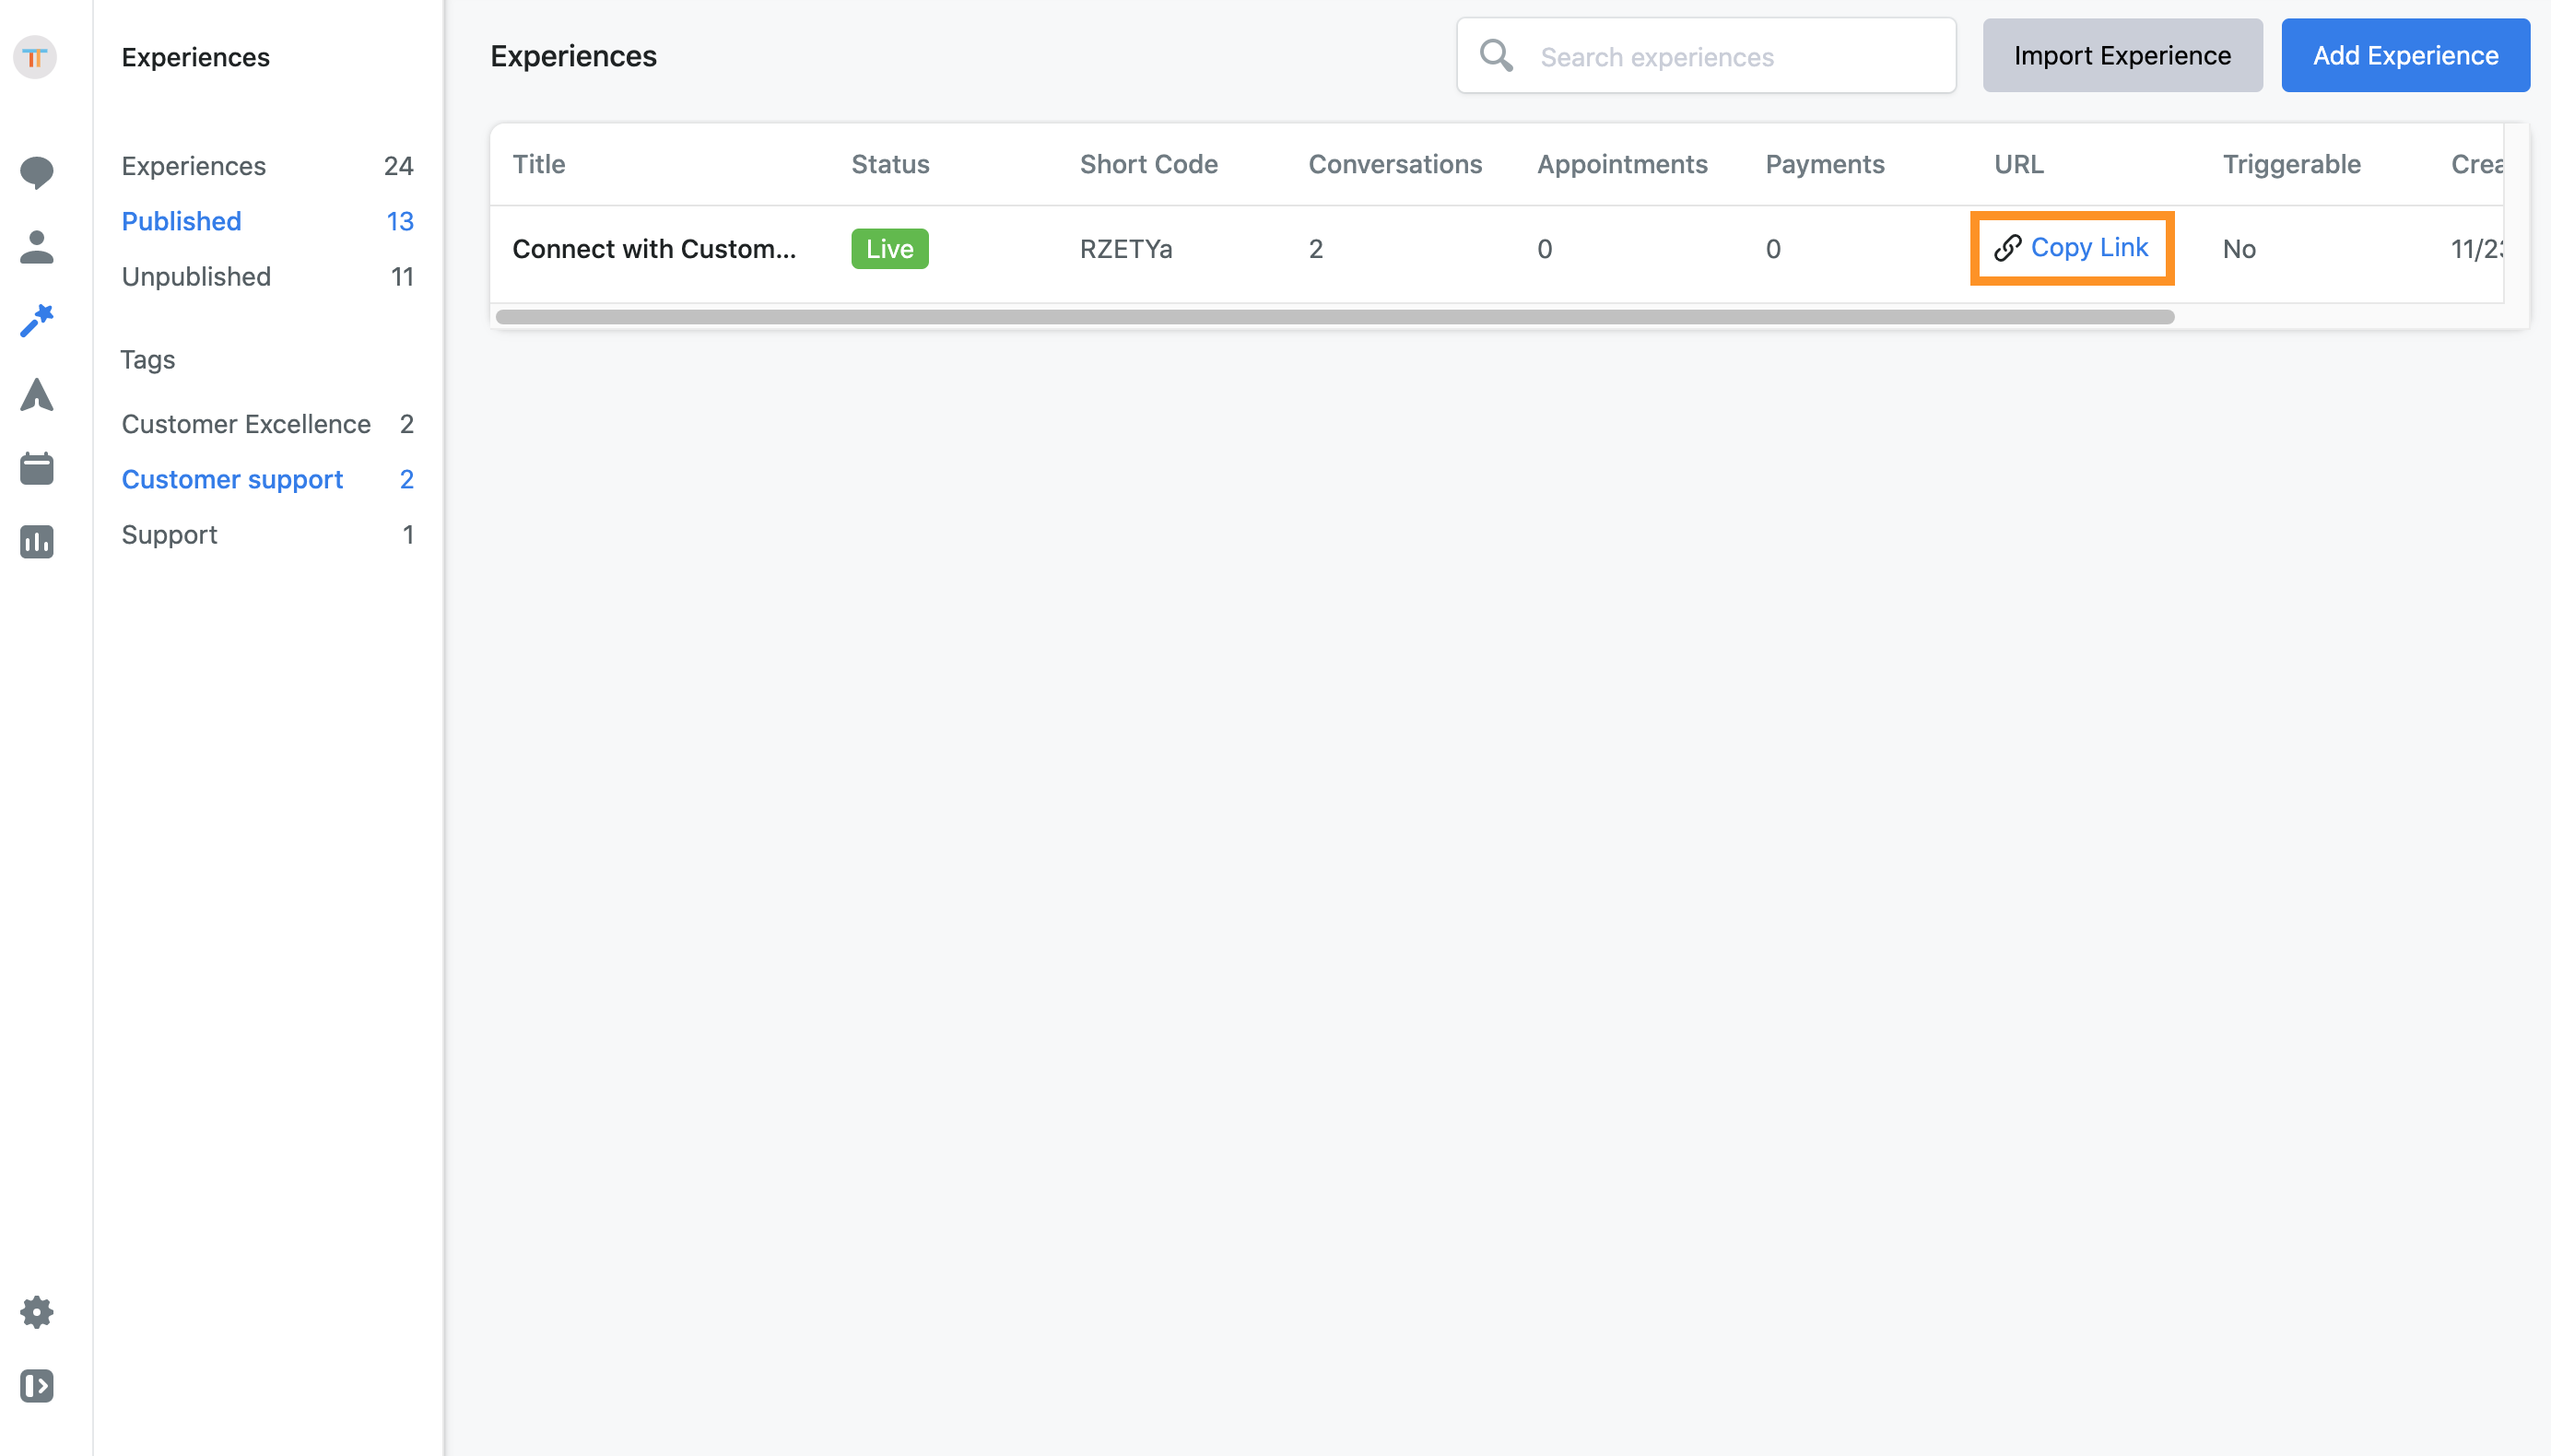Click the Status column header
This screenshot has height=1456, width=2551.
(x=890, y=165)
